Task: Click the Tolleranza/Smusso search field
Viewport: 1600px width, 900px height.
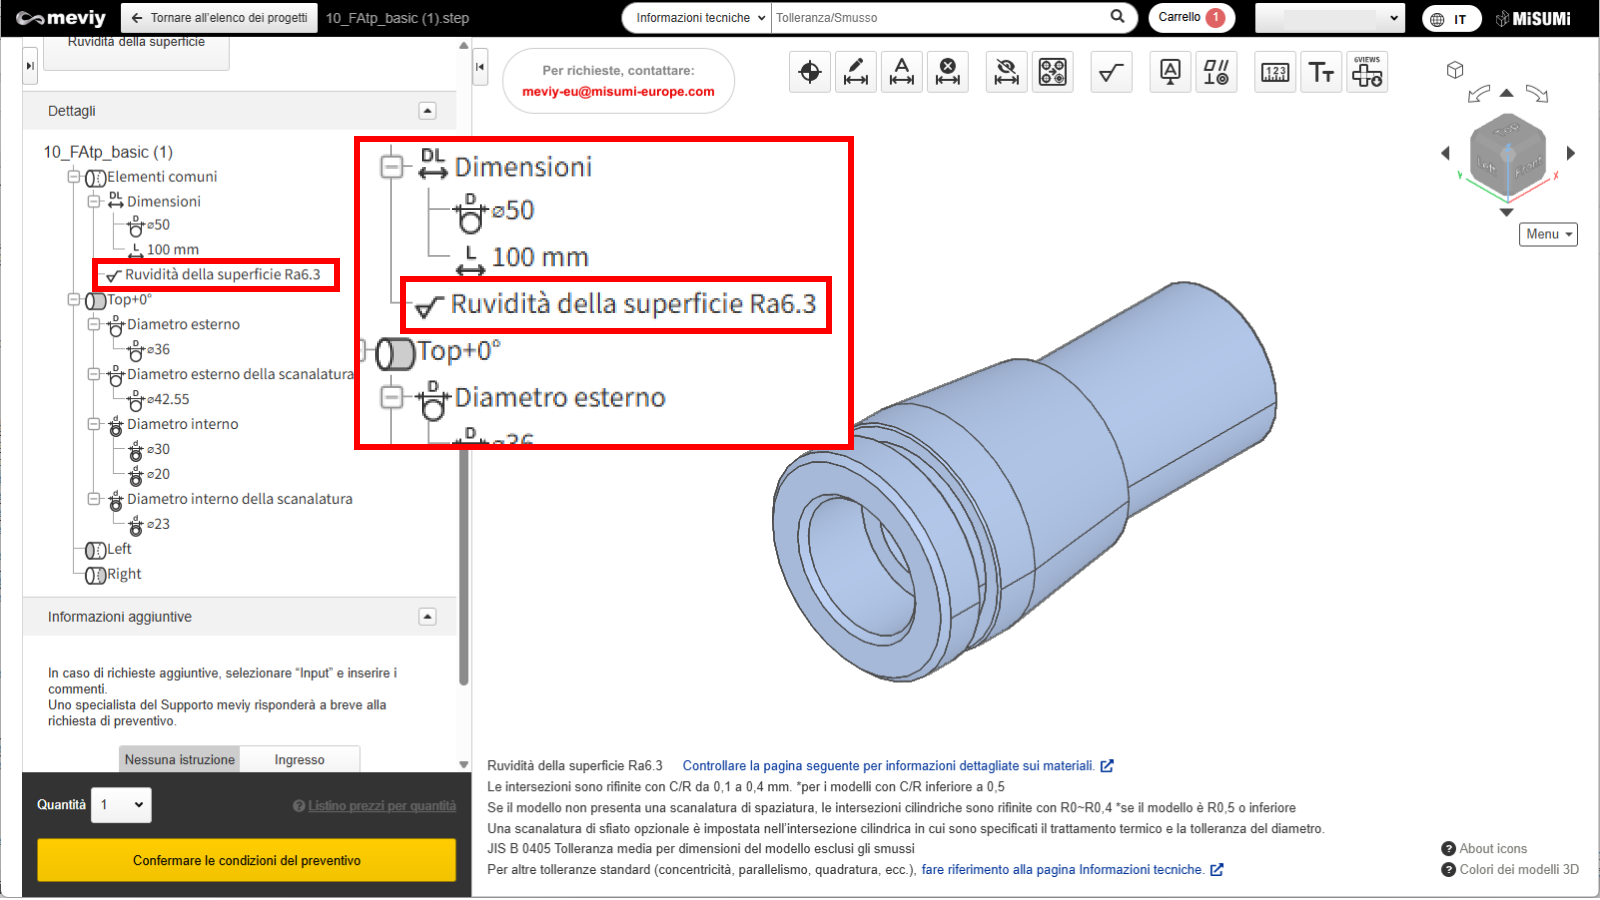Action: click(940, 18)
